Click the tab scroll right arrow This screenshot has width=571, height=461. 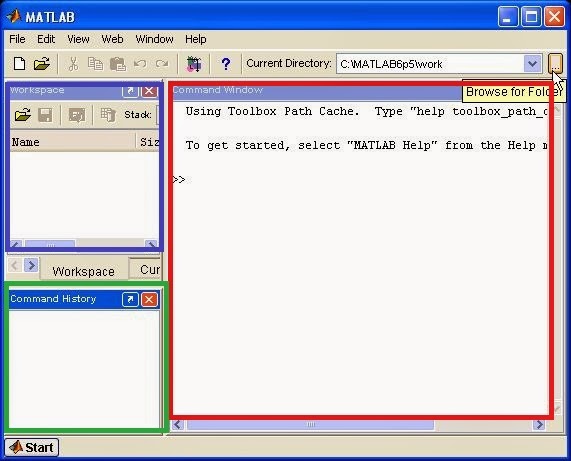31,265
